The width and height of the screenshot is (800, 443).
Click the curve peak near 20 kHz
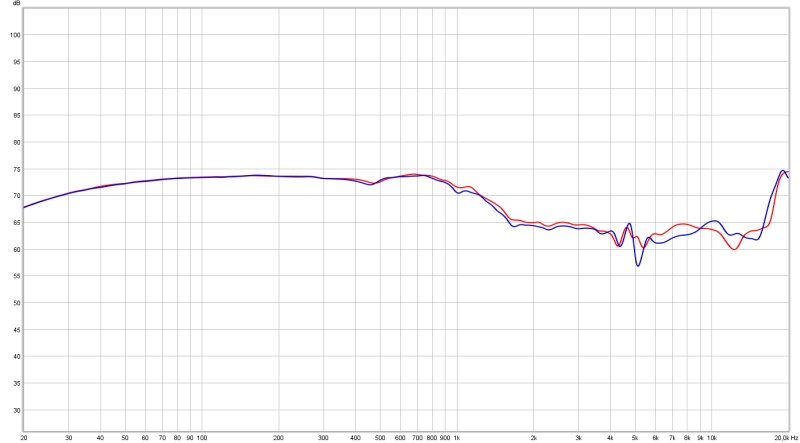point(783,170)
